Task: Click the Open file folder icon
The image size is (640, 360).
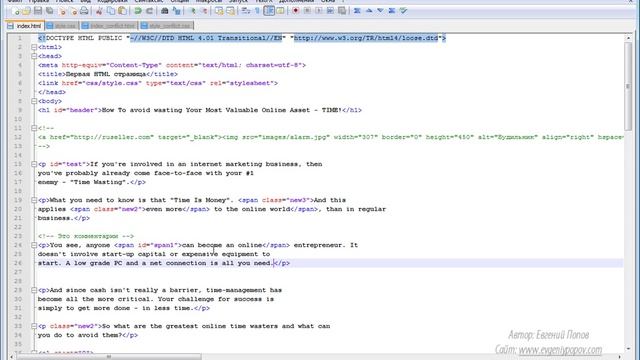Action: (26, 11)
